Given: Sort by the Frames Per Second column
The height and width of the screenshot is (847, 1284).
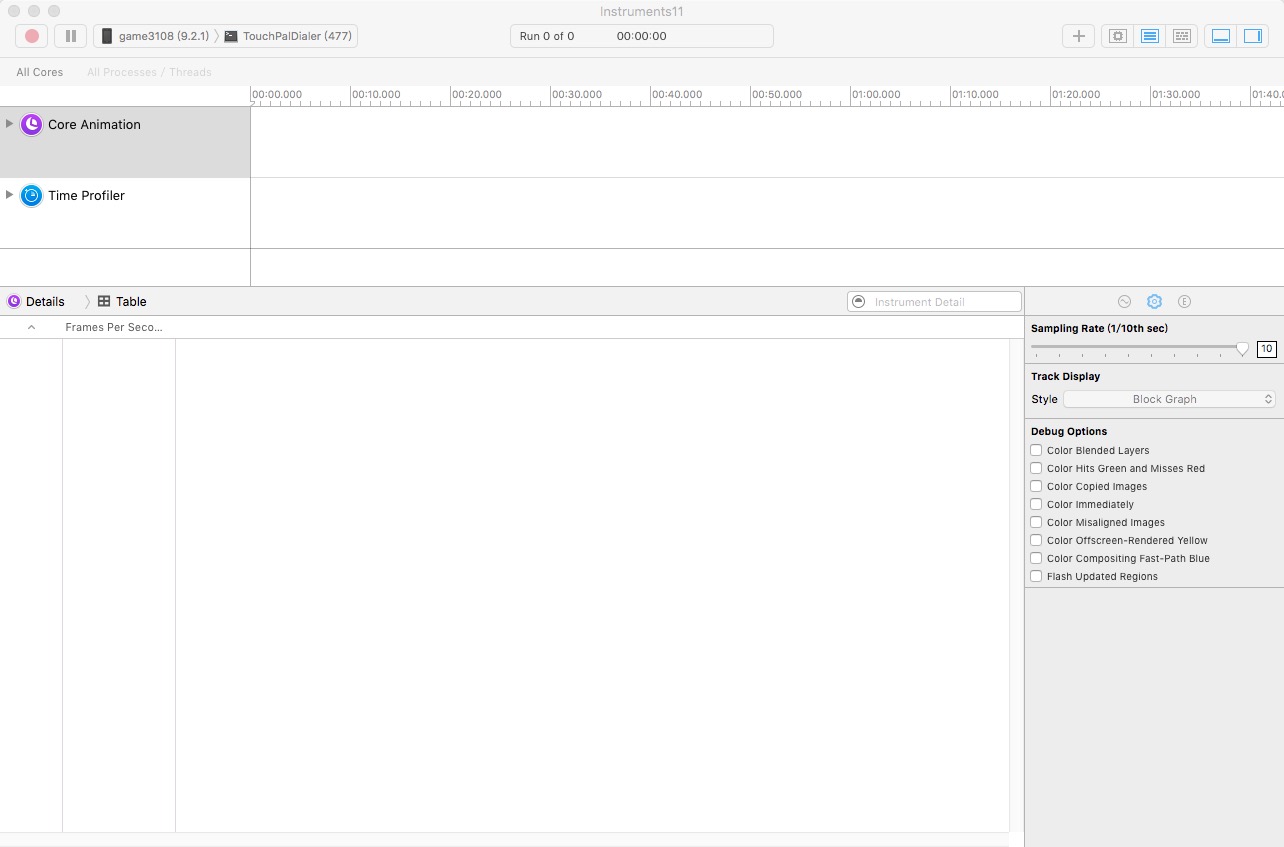Looking at the screenshot, I should coord(114,327).
